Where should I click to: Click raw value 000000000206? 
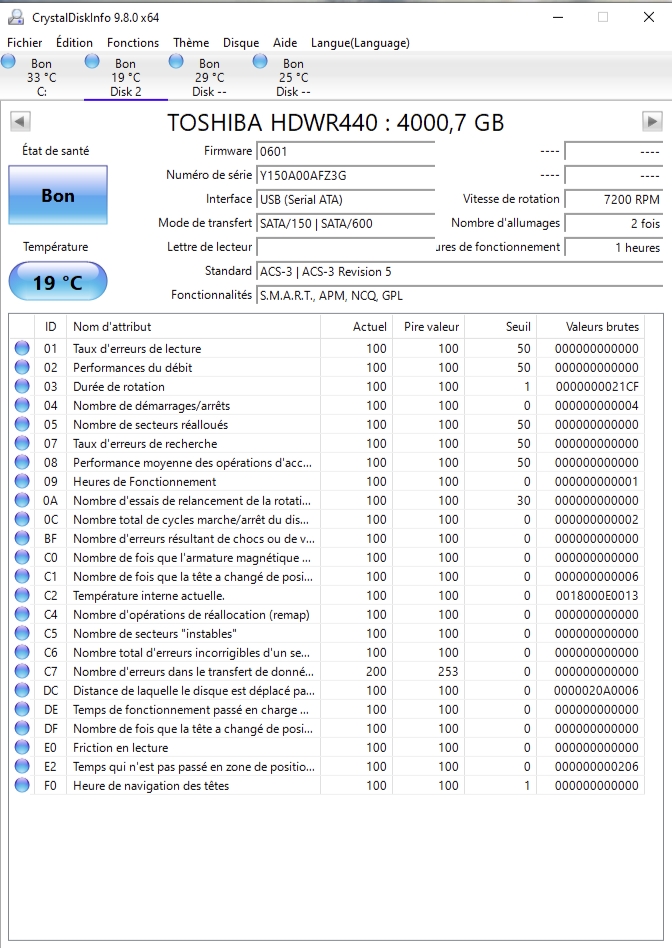click(596, 767)
